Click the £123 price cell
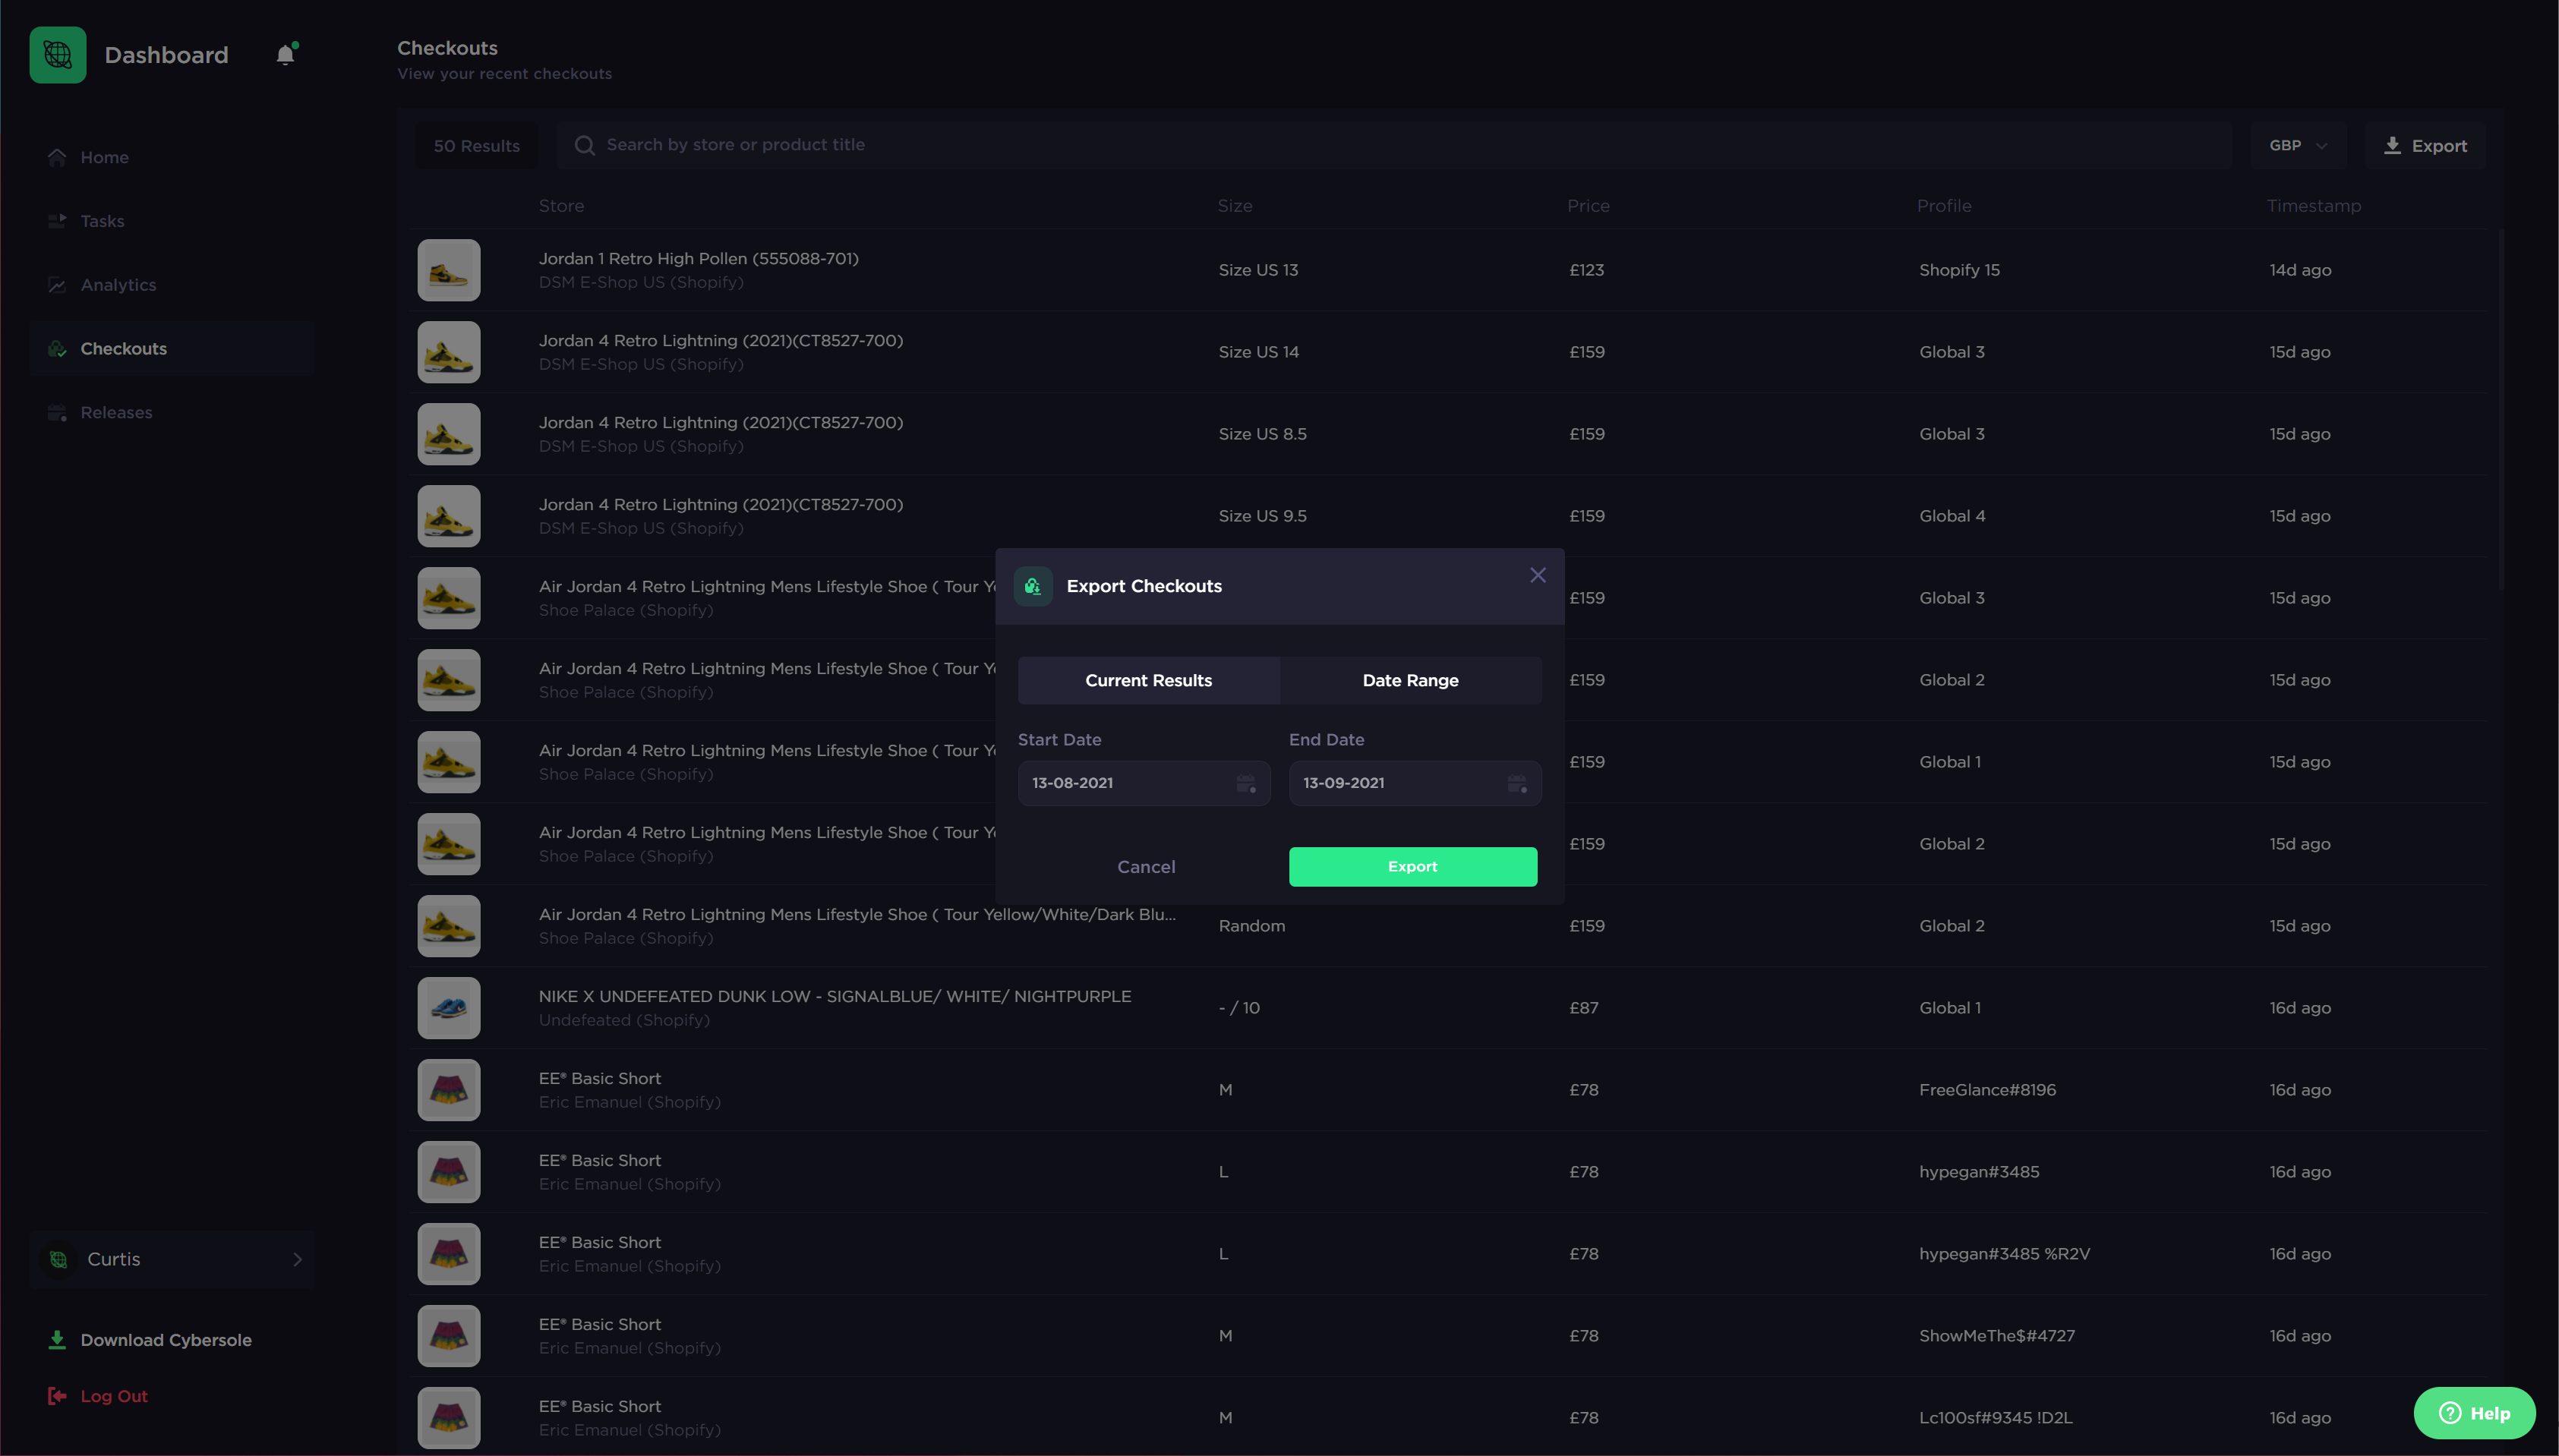 click(x=1586, y=270)
